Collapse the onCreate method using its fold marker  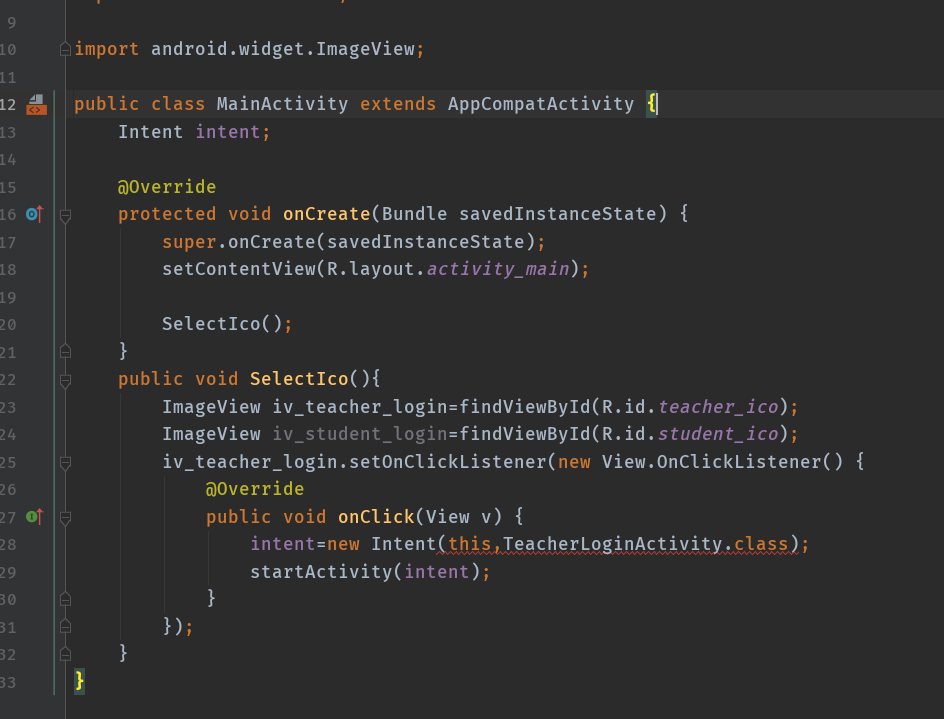coord(65,215)
